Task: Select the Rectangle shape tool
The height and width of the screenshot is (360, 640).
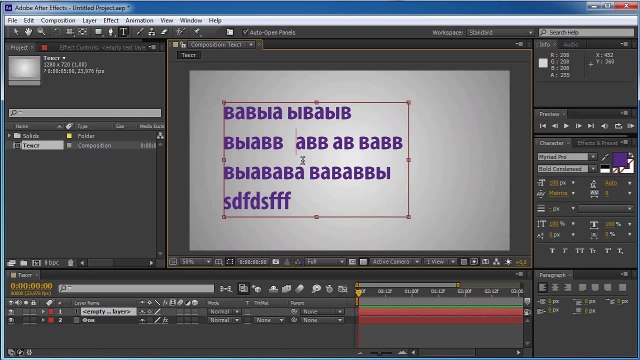Action: (x=98, y=32)
